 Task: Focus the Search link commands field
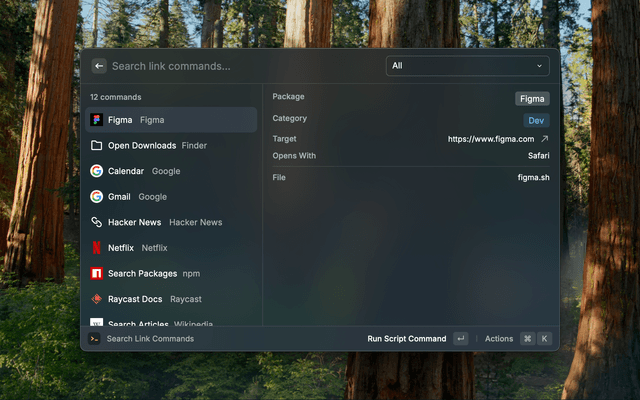click(x=245, y=66)
